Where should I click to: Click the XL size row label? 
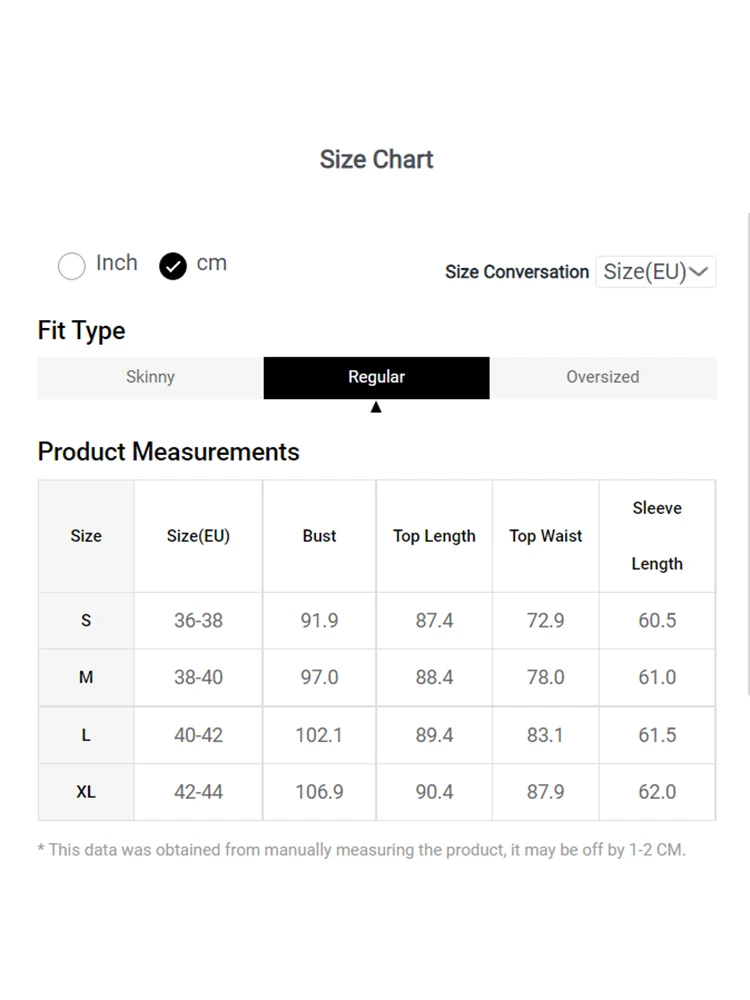(86, 792)
